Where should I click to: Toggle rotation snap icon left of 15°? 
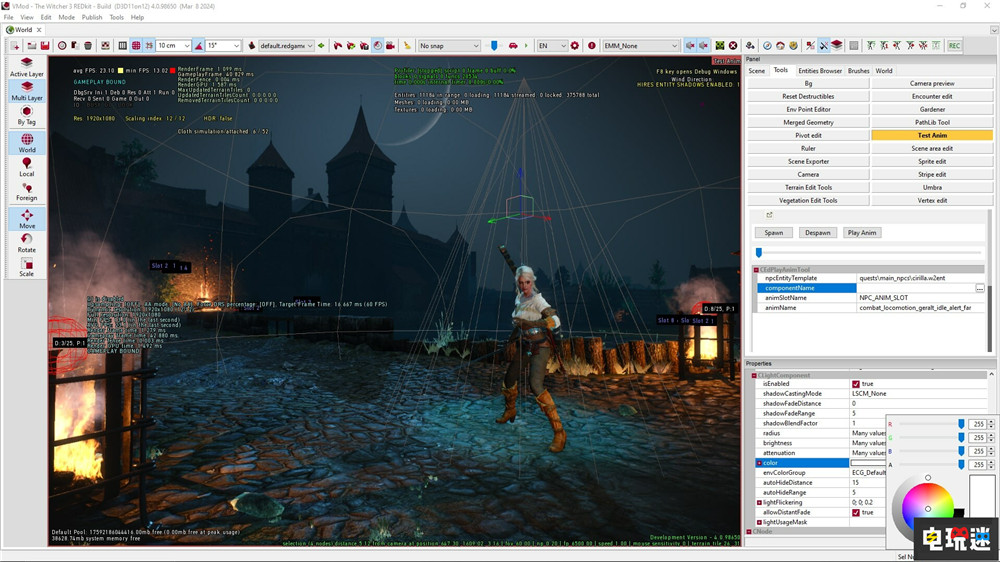click(x=198, y=46)
